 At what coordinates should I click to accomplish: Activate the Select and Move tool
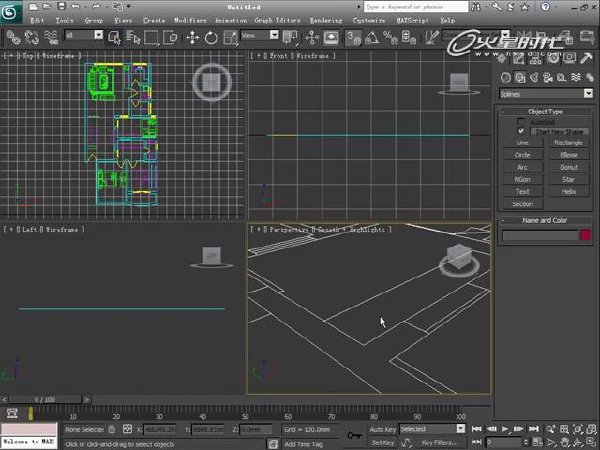[x=192, y=37]
